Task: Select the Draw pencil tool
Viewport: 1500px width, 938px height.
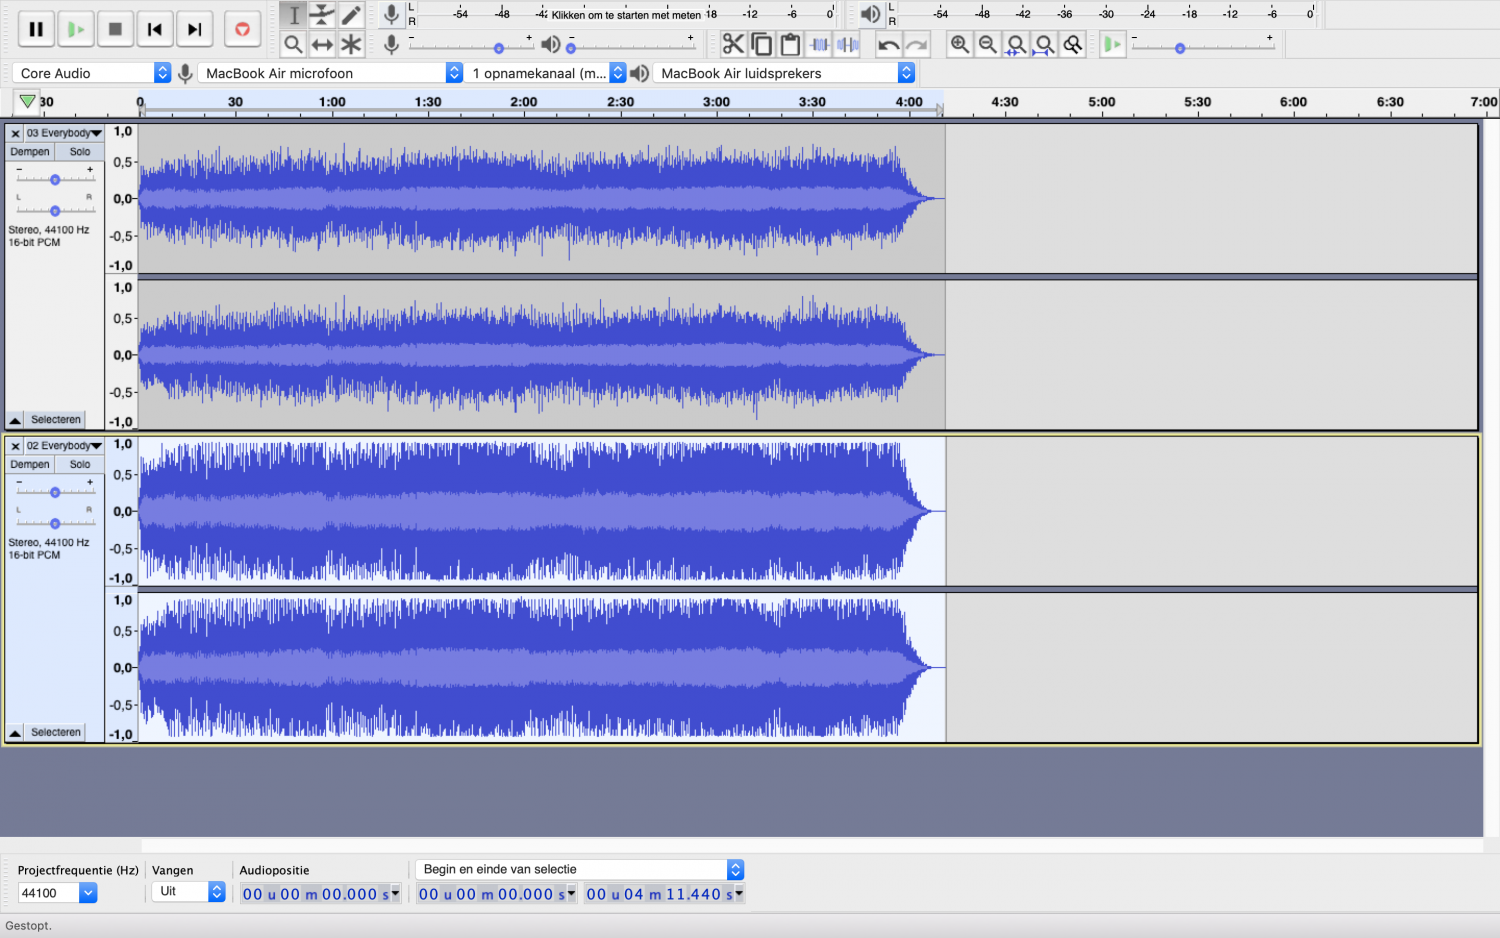Action: click(x=351, y=15)
